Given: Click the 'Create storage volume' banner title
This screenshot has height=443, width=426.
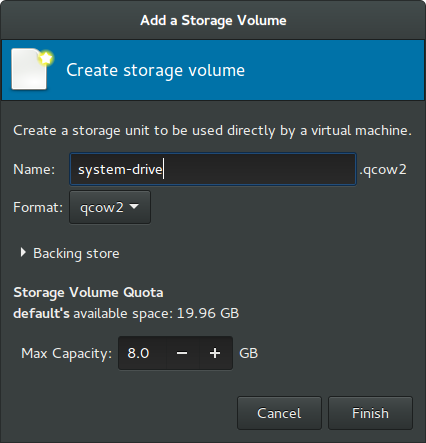Looking at the screenshot, I should 156,70.
